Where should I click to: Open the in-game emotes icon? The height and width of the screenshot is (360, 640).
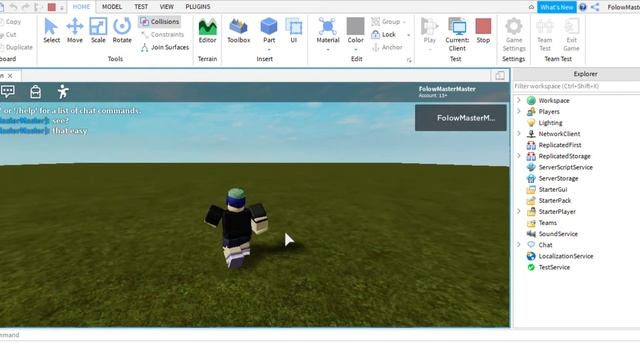pyautogui.click(x=63, y=92)
